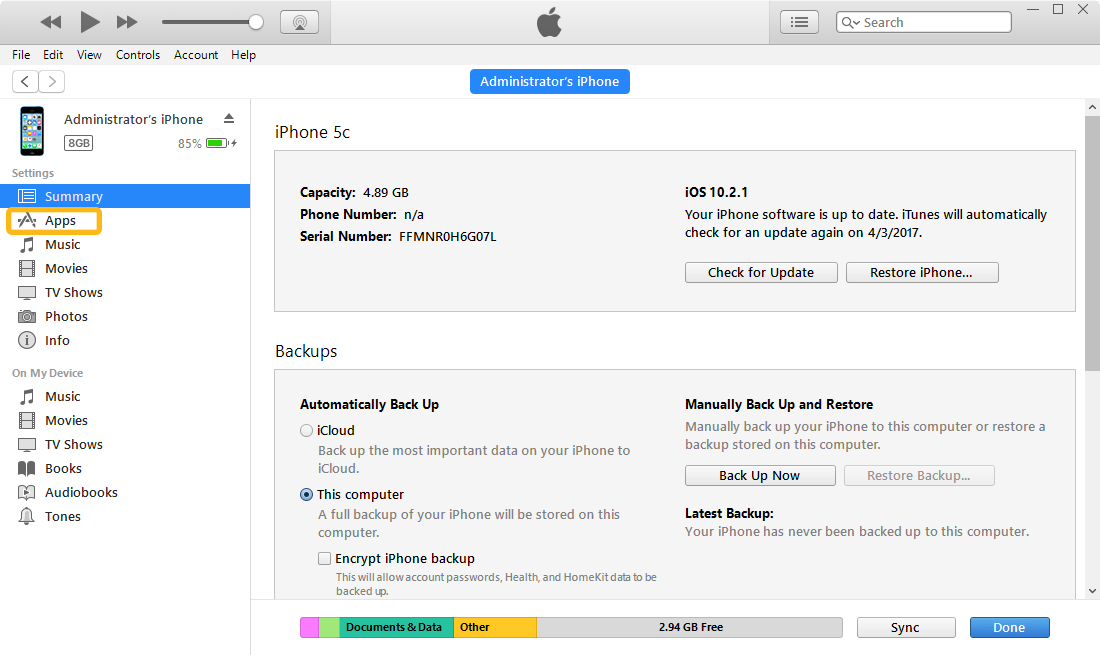Click the Check for Update button

pos(761,272)
